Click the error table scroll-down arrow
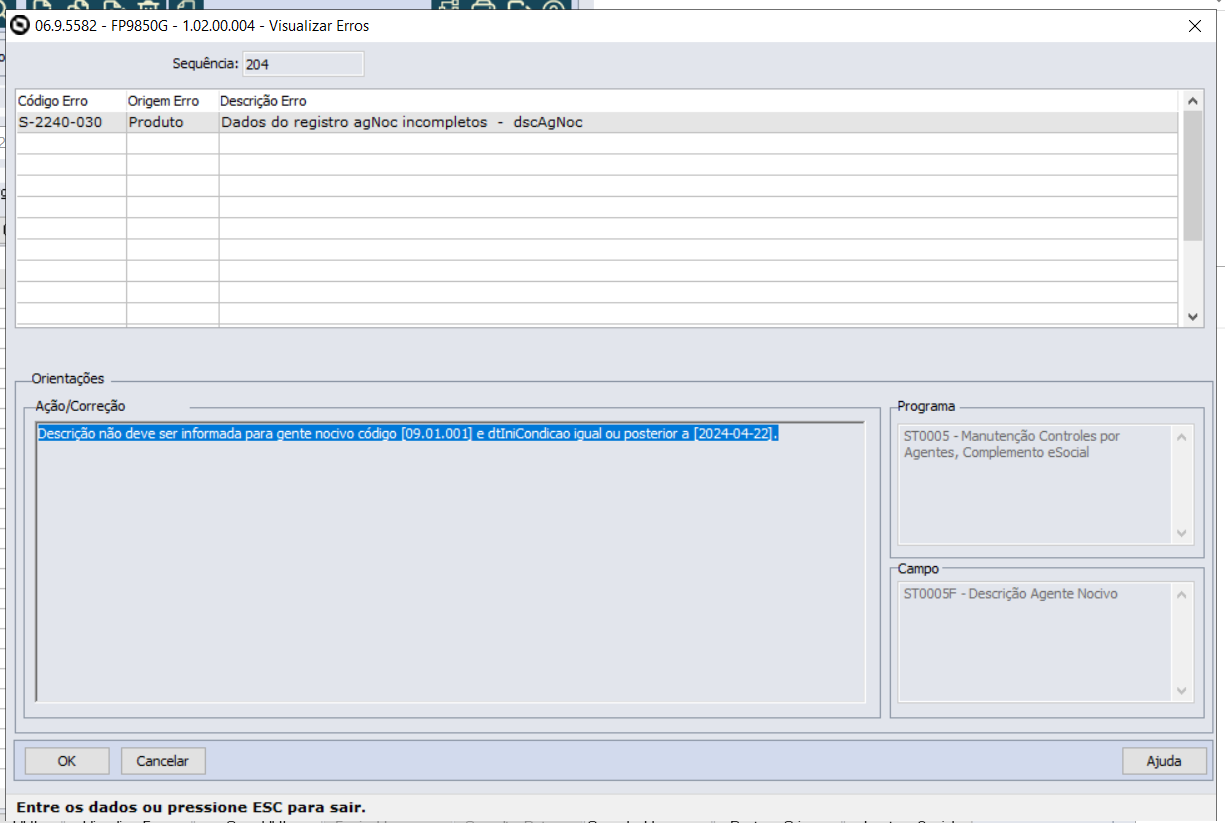This screenshot has height=823, width=1225. 1192,315
